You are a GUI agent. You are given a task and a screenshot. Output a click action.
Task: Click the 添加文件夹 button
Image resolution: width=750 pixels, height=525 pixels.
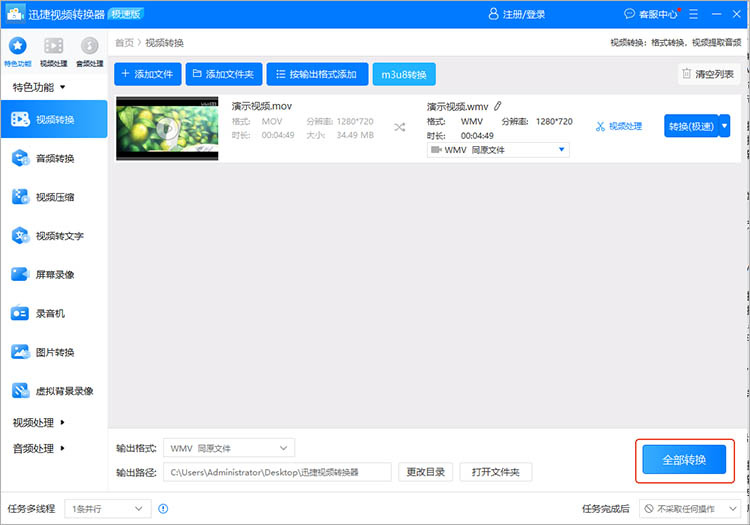coord(224,74)
